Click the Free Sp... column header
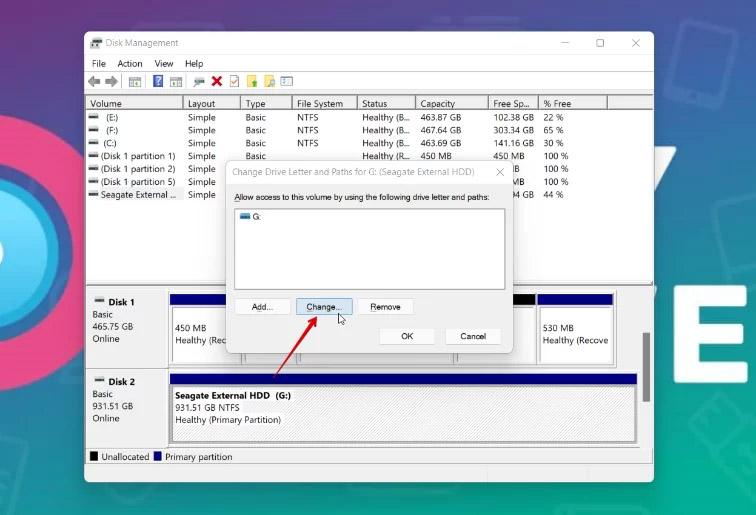 (513, 103)
